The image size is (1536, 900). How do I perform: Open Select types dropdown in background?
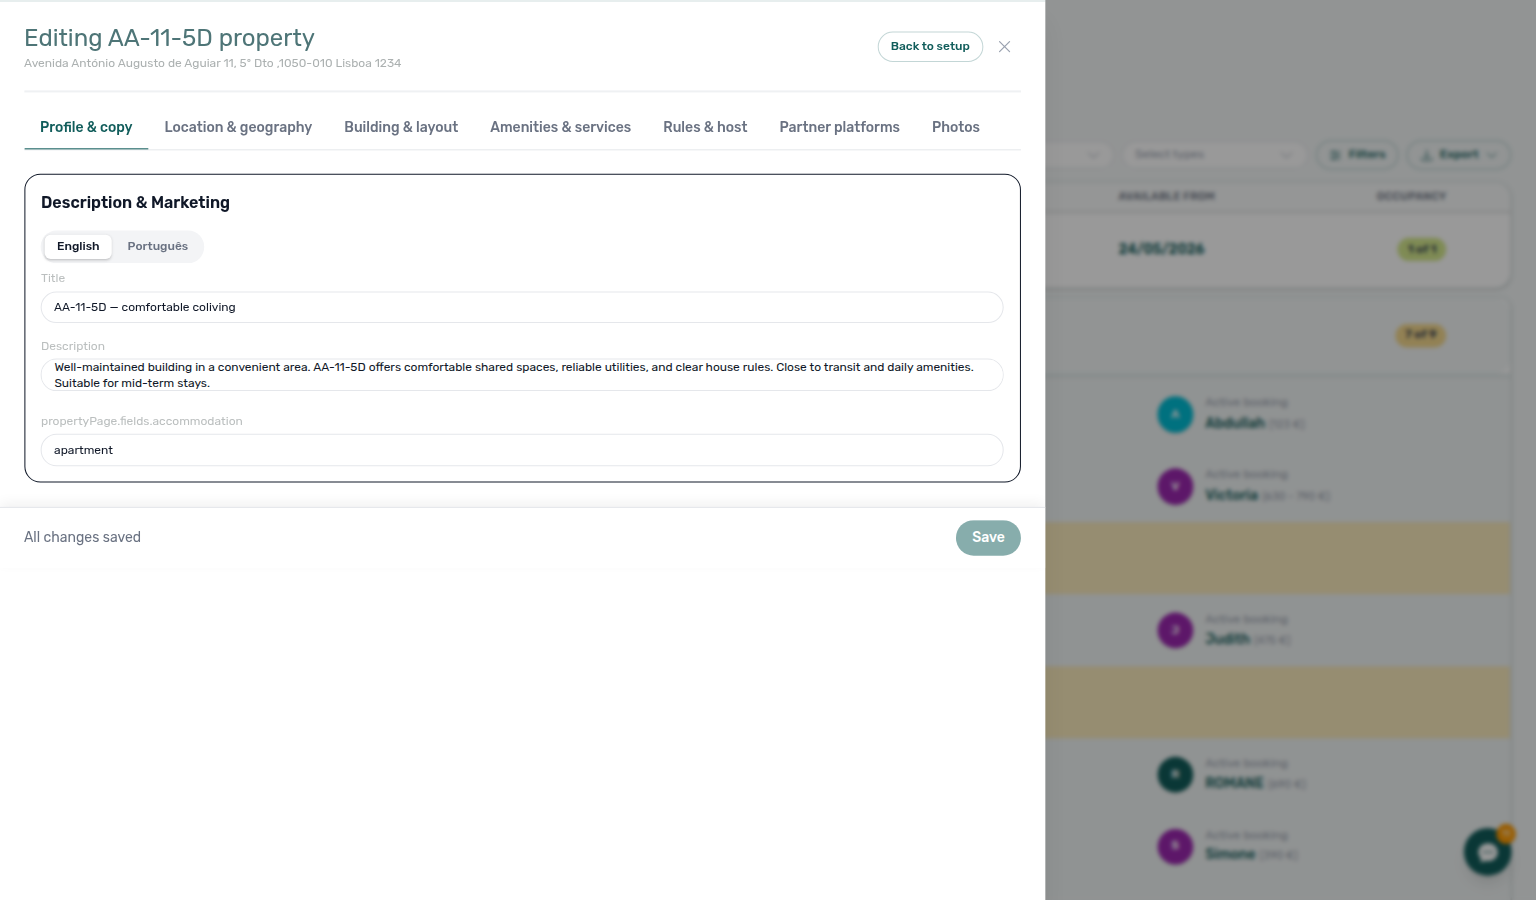tap(1213, 155)
